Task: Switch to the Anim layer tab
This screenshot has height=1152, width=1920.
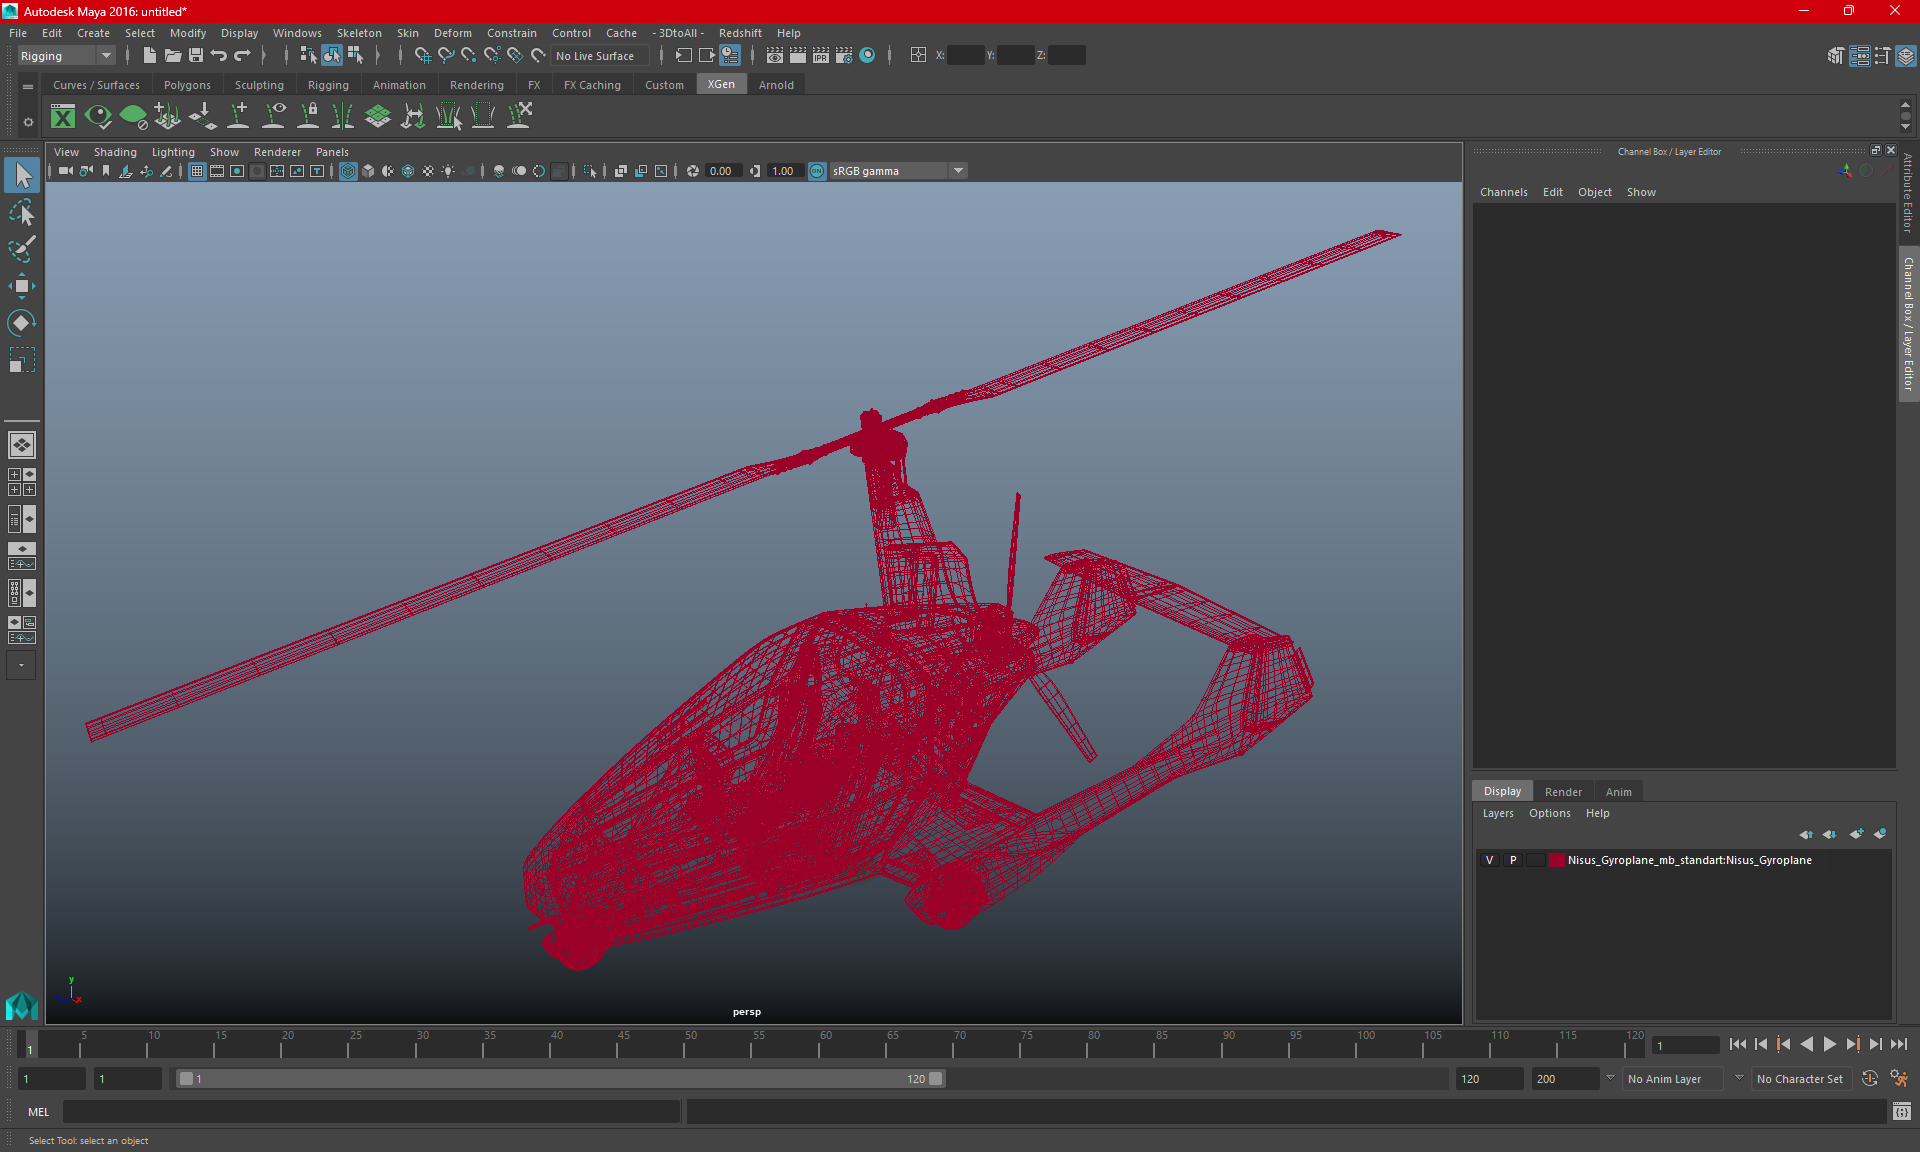Action: coord(1618,792)
